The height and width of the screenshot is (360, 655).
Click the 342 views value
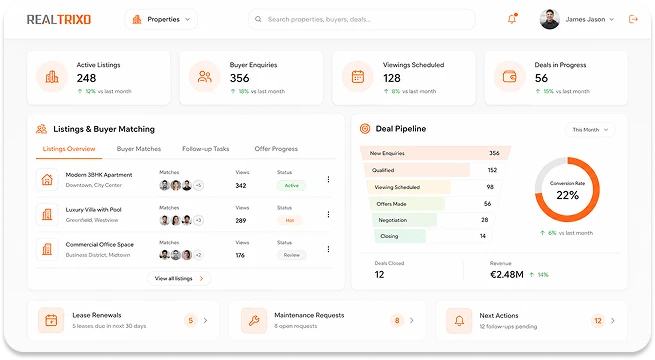pos(241,185)
